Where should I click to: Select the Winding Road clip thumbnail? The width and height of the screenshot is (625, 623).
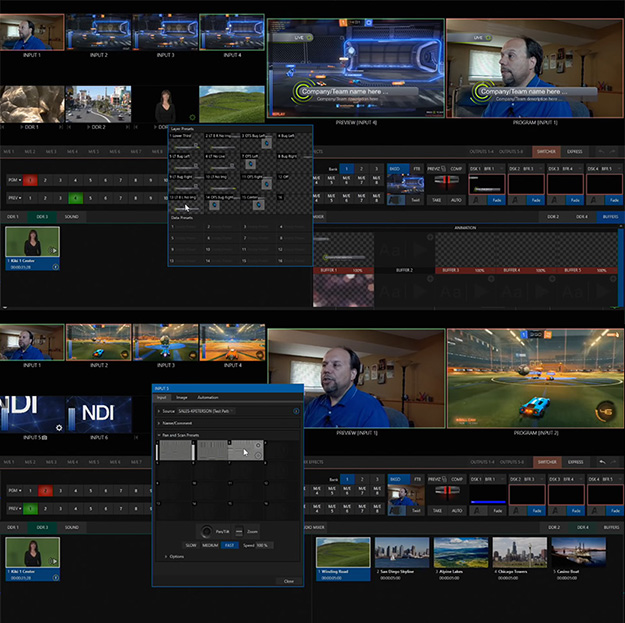coord(342,552)
